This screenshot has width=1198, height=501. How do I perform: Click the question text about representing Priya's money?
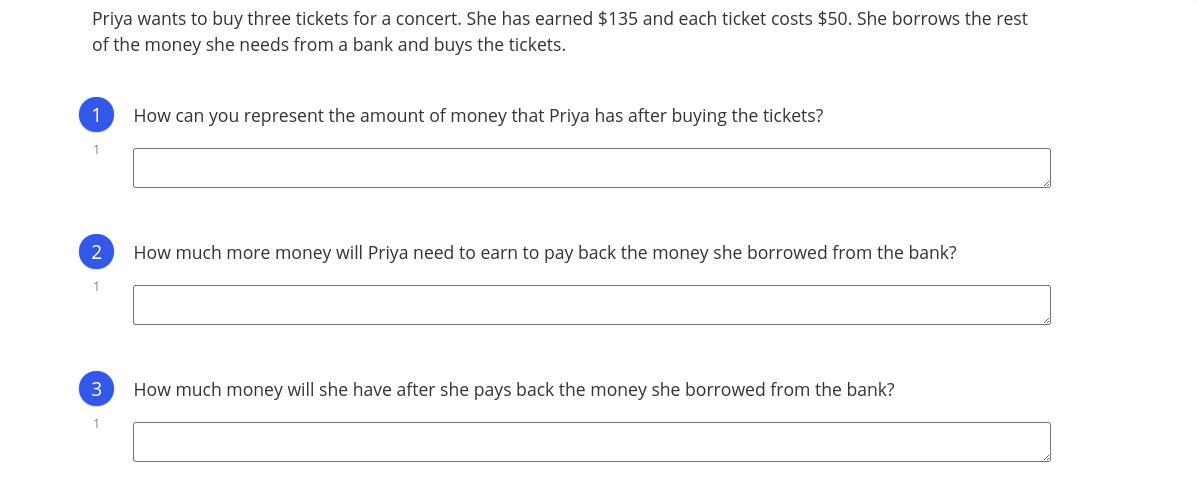[x=478, y=116]
